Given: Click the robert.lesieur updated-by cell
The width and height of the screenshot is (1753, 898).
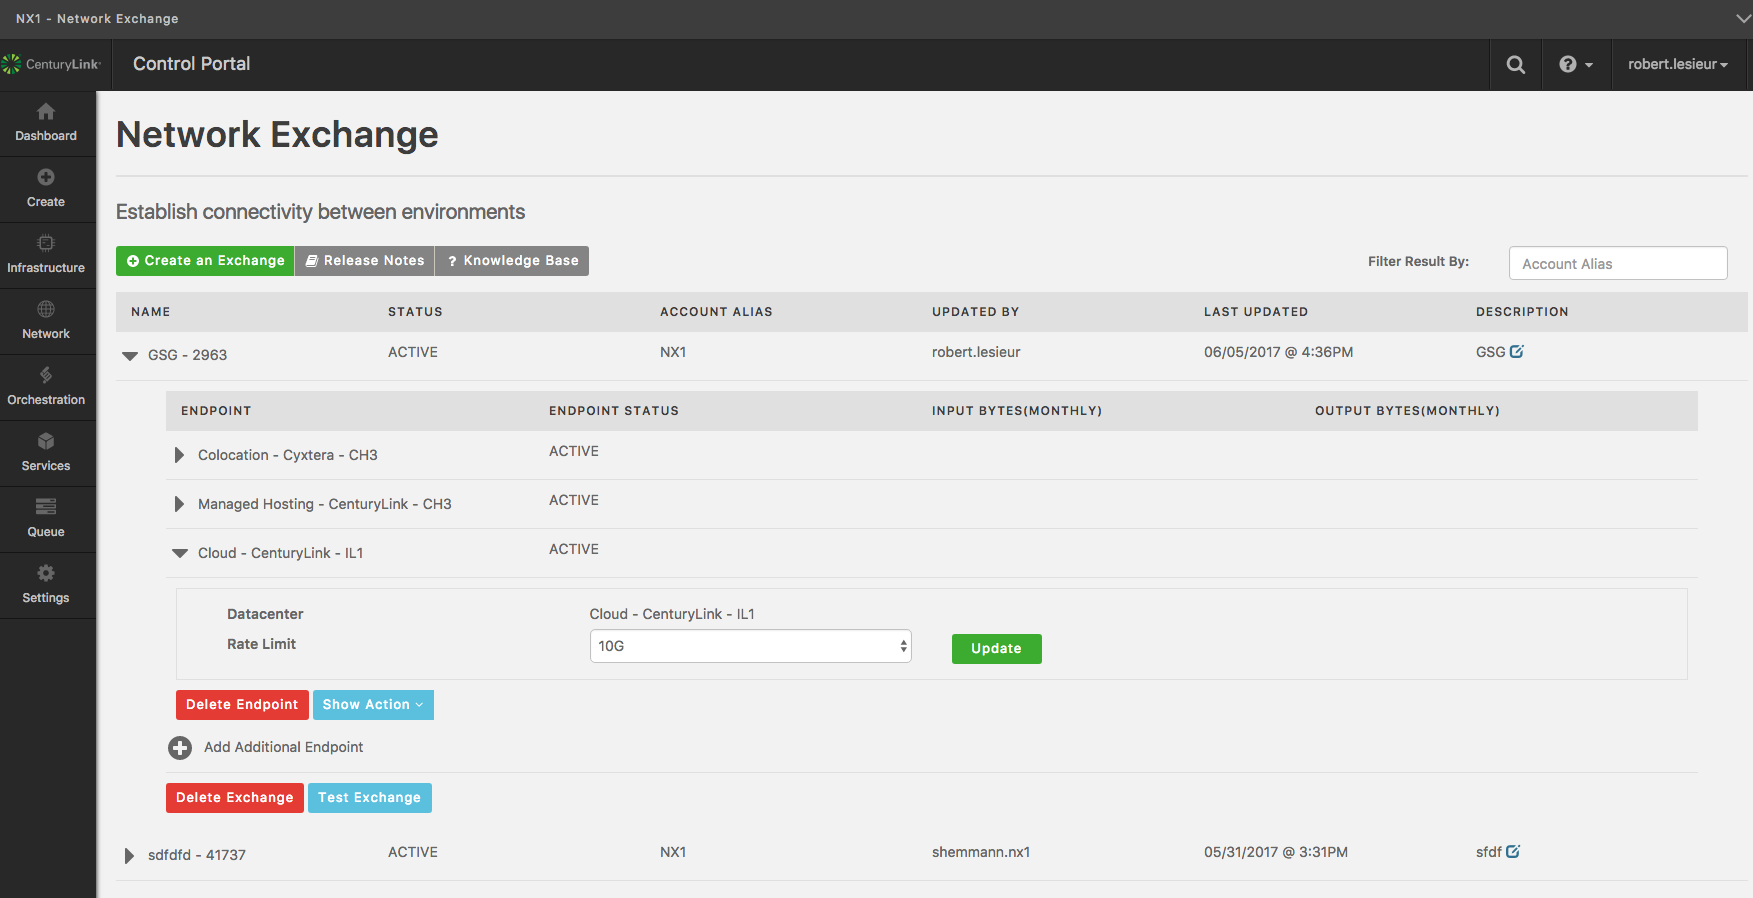Looking at the screenshot, I should [x=976, y=352].
